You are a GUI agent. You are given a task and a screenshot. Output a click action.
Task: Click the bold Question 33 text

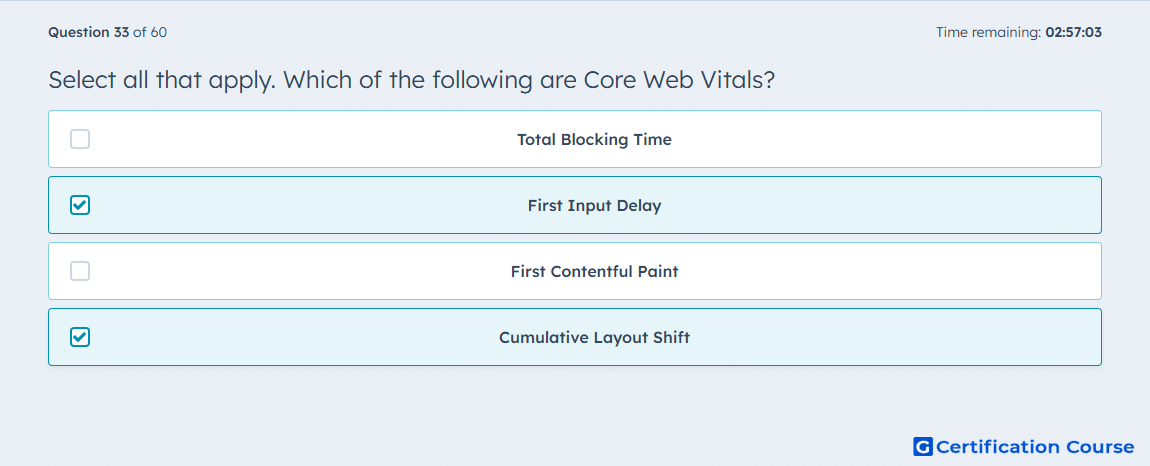coord(89,32)
